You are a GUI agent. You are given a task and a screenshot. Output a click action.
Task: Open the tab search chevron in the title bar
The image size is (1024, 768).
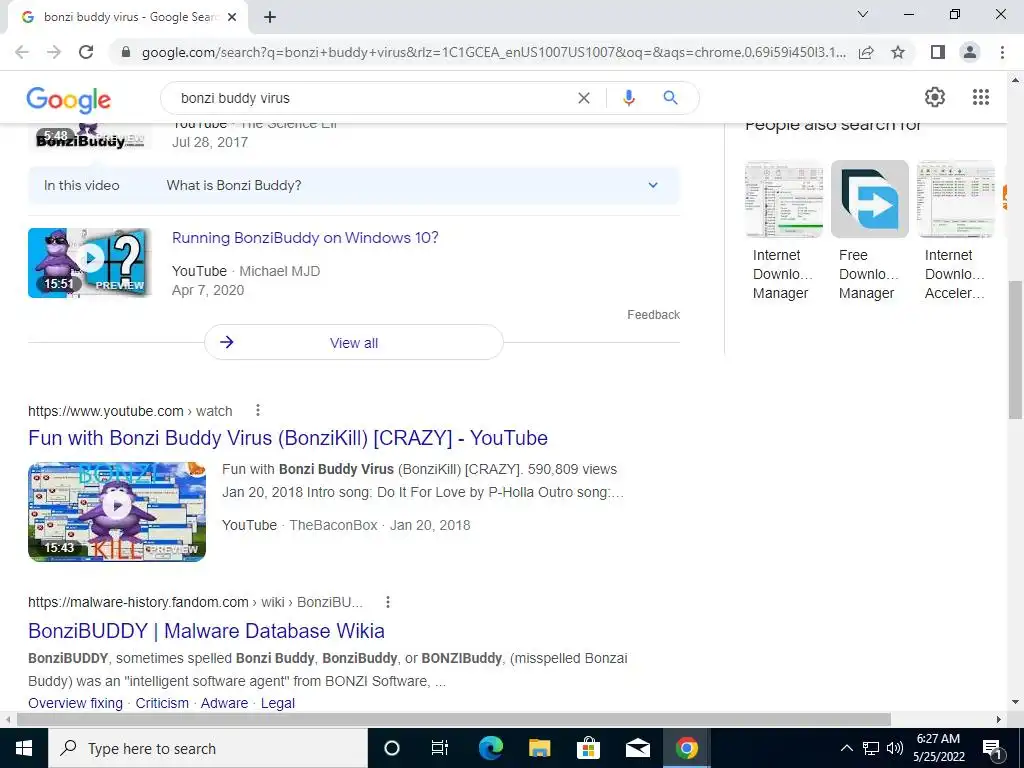pyautogui.click(x=863, y=14)
